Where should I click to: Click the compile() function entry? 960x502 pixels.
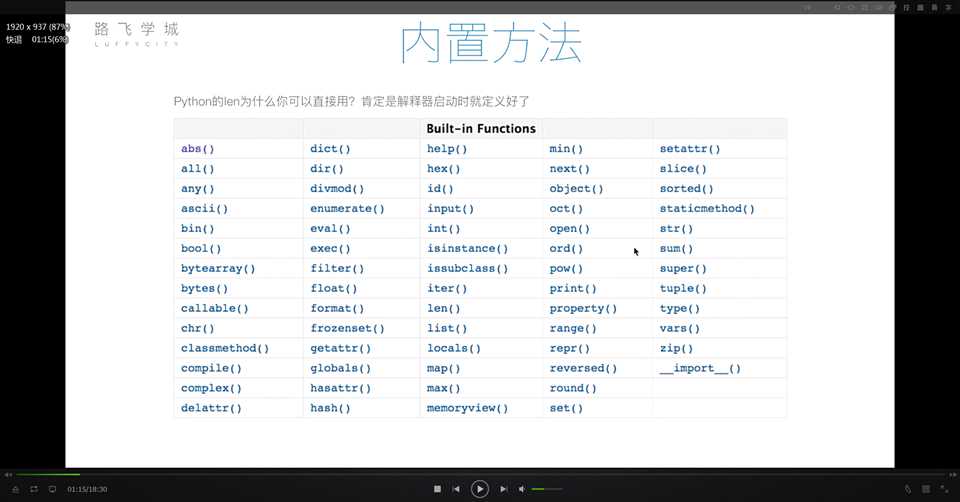[211, 369]
